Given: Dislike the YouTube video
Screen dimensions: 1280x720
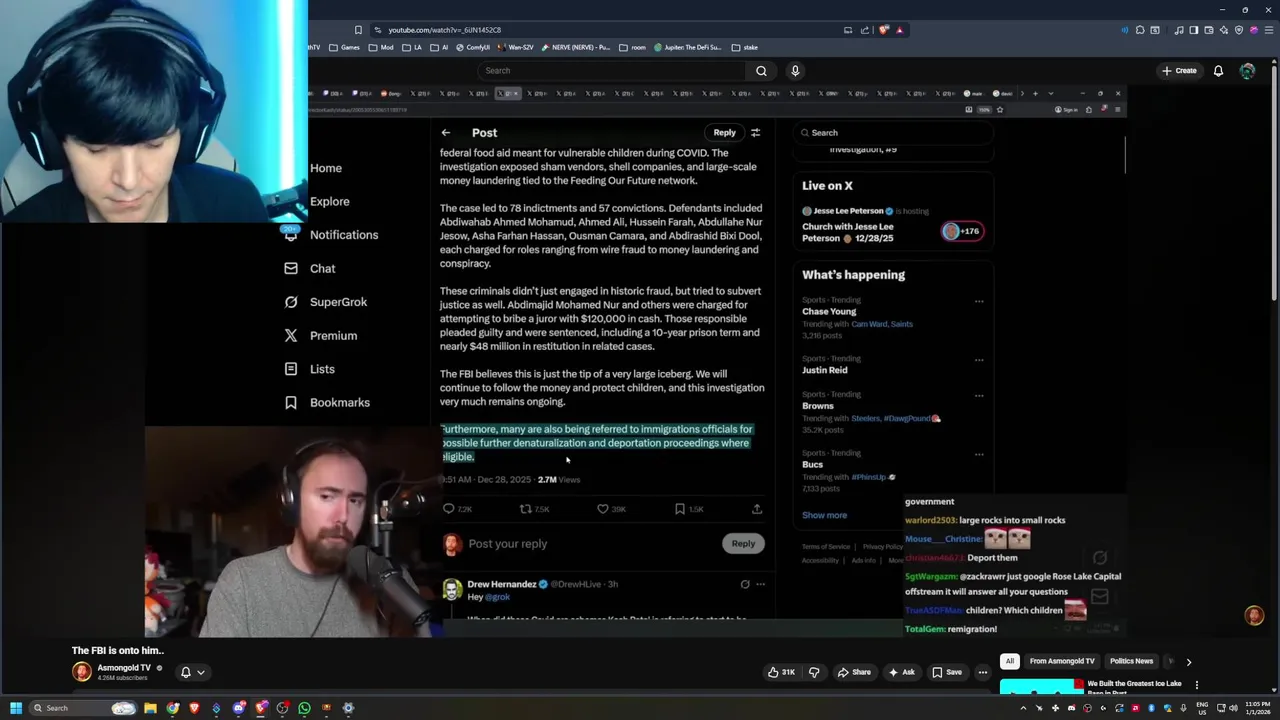Looking at the screenshot, I should click(x=814, y=672).
